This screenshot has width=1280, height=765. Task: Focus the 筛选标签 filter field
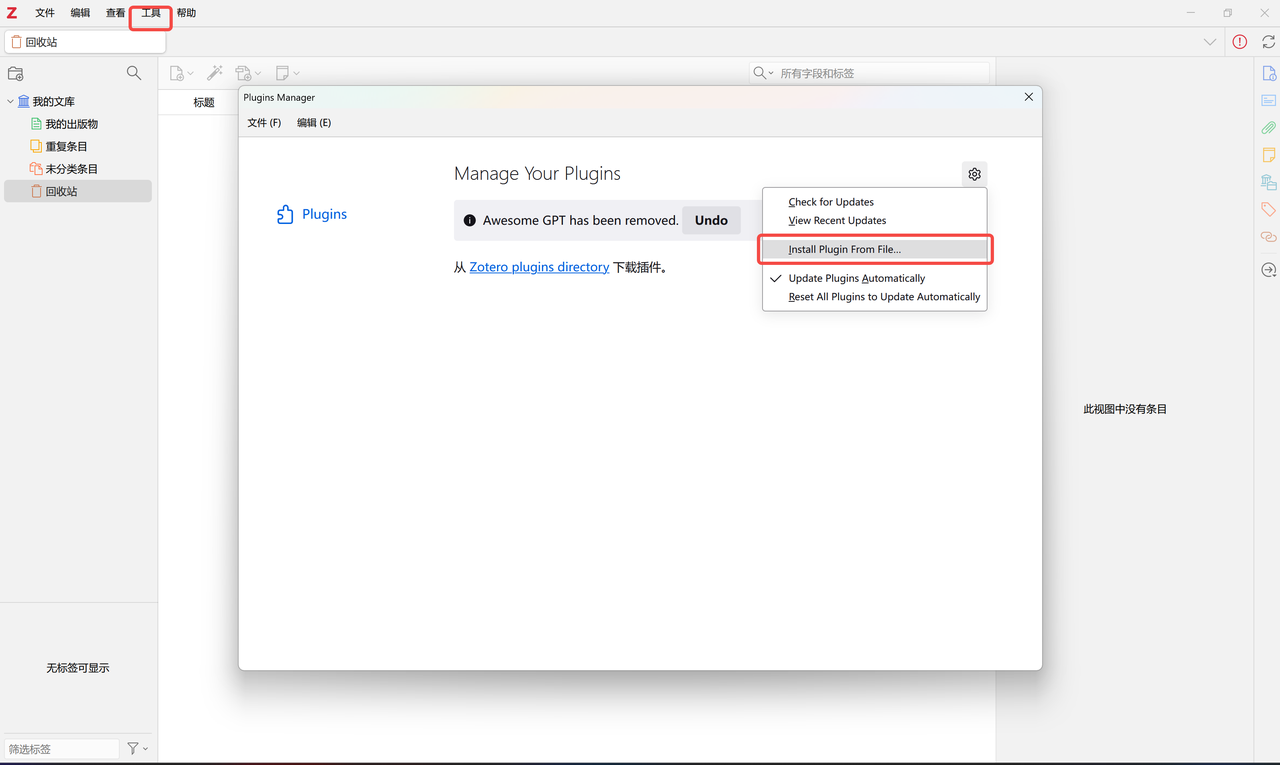[62, 749]
